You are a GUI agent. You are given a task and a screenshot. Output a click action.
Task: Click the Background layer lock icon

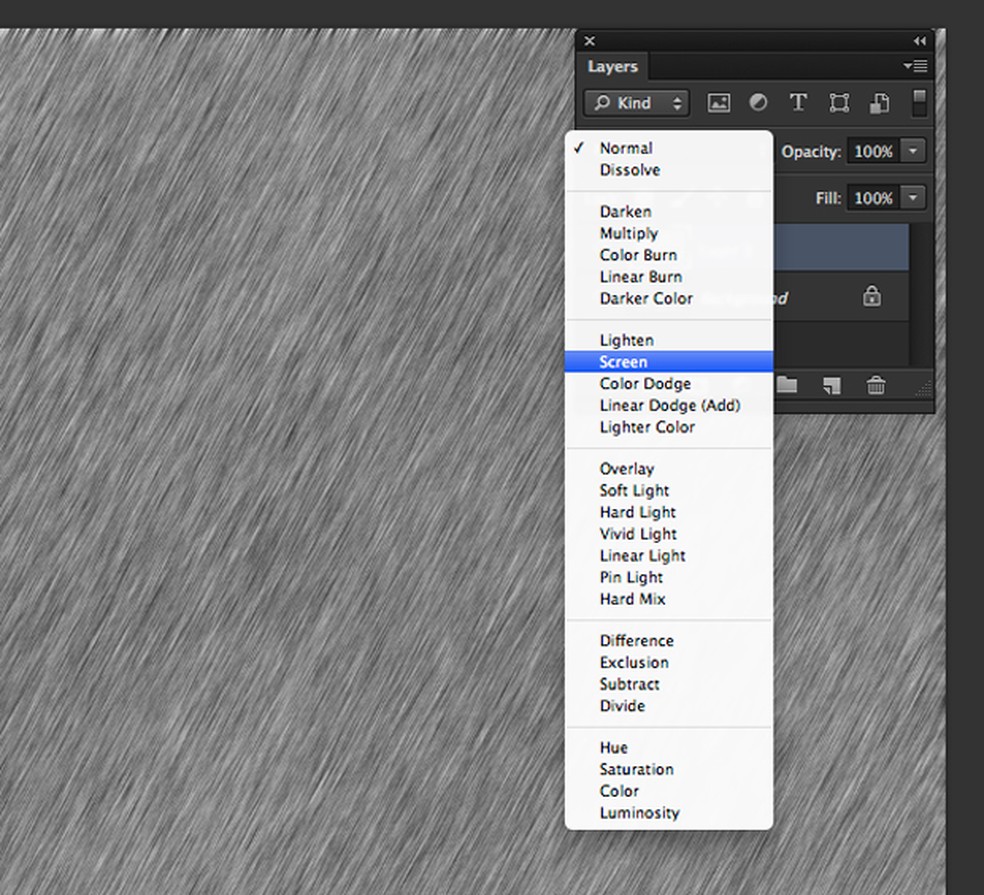[x=872, y=296]
